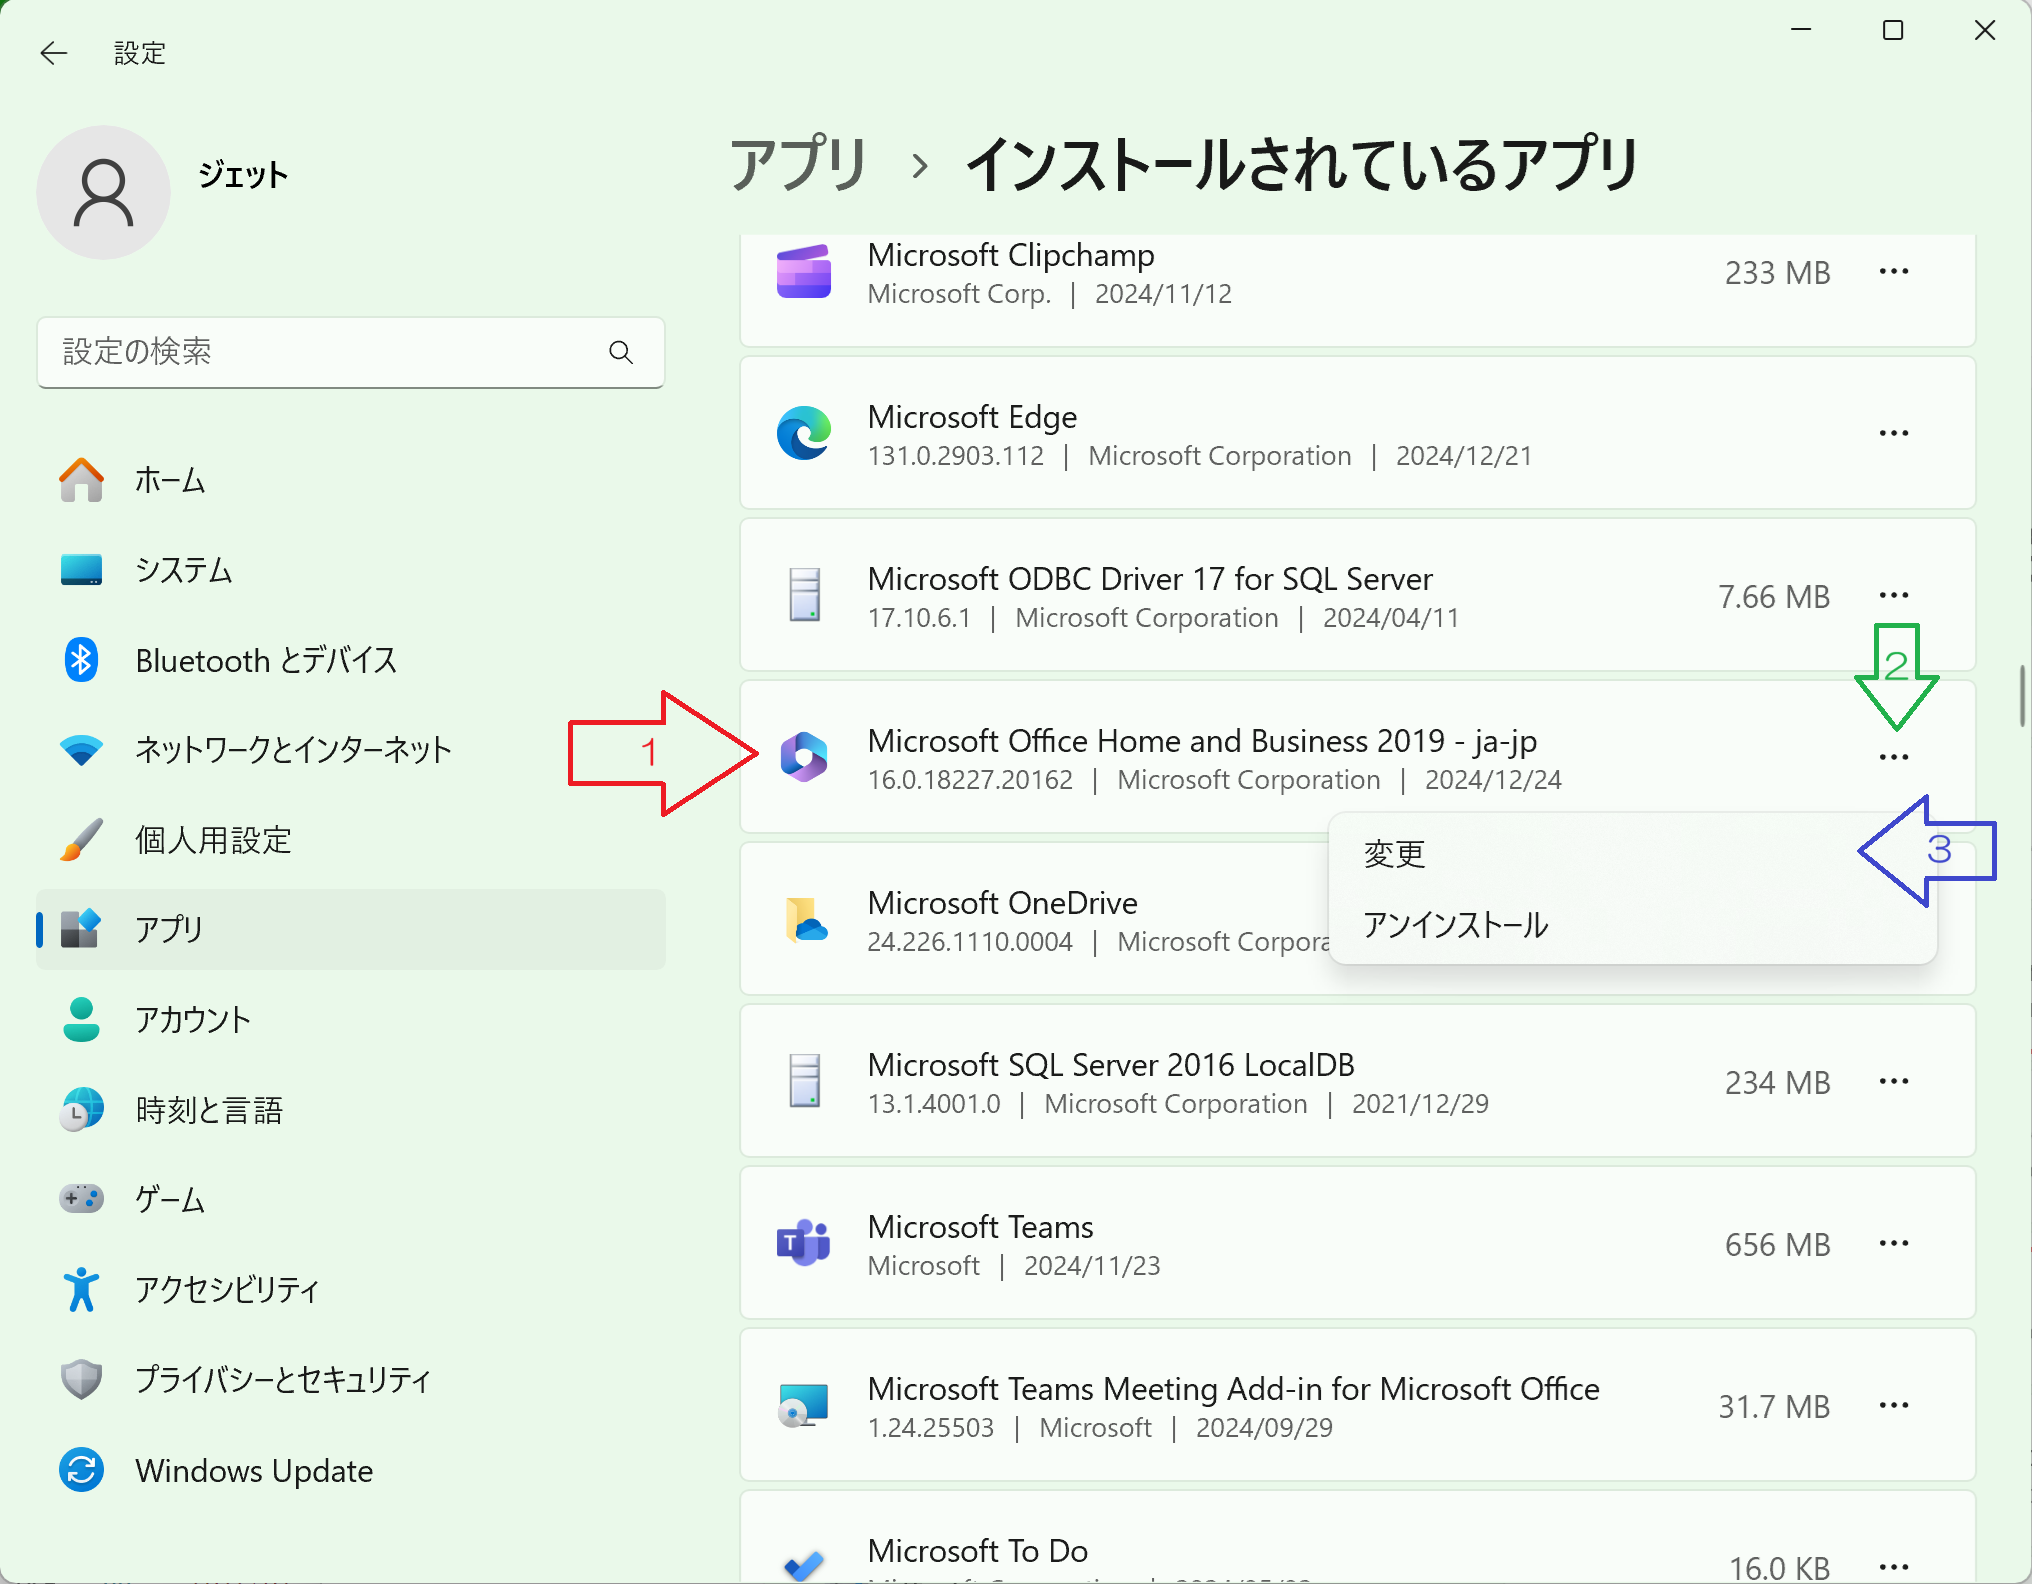The height and width of the screenshot is (1584, 2032).
Task: Open 時刻と言語 settings
Action: (351, 1110)
